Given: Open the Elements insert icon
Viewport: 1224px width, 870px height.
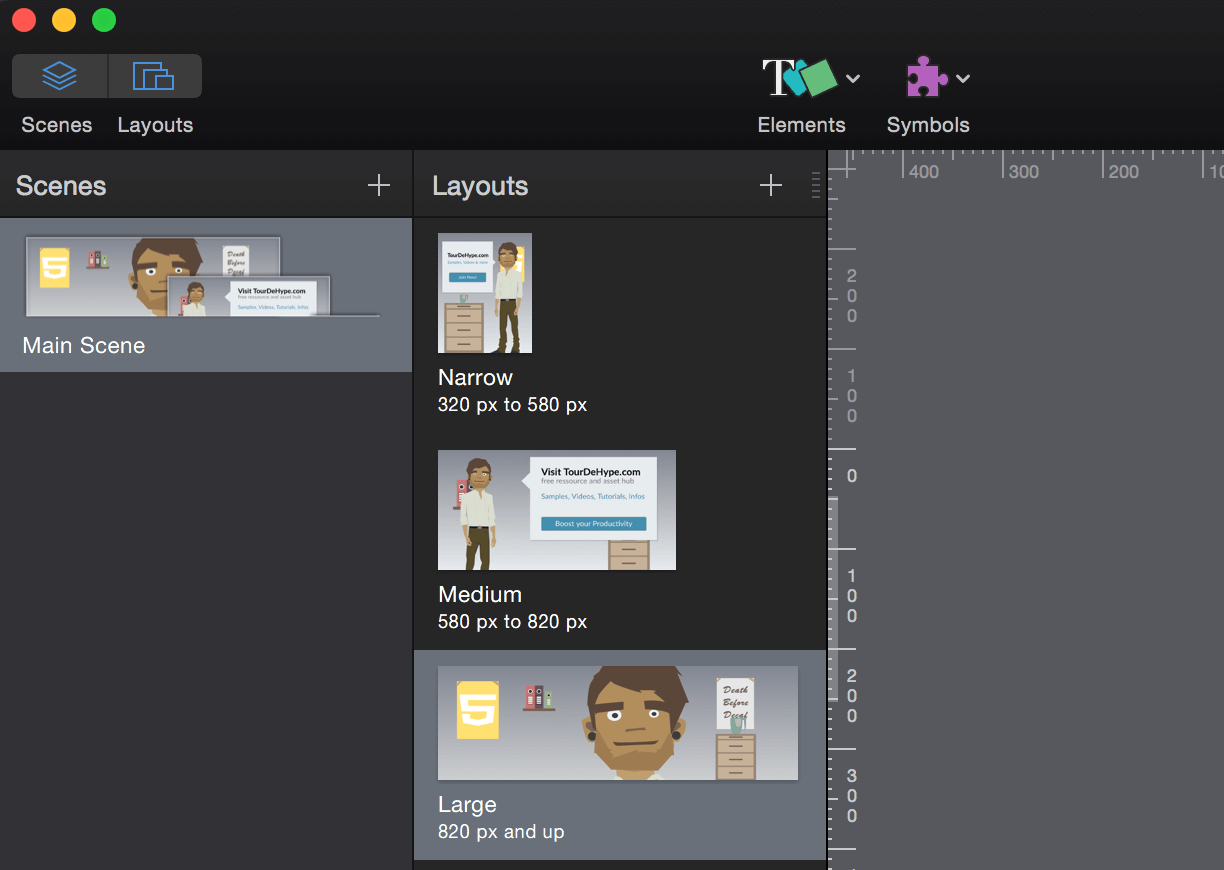Looking at the screenshot, I should tap(799, 78).
